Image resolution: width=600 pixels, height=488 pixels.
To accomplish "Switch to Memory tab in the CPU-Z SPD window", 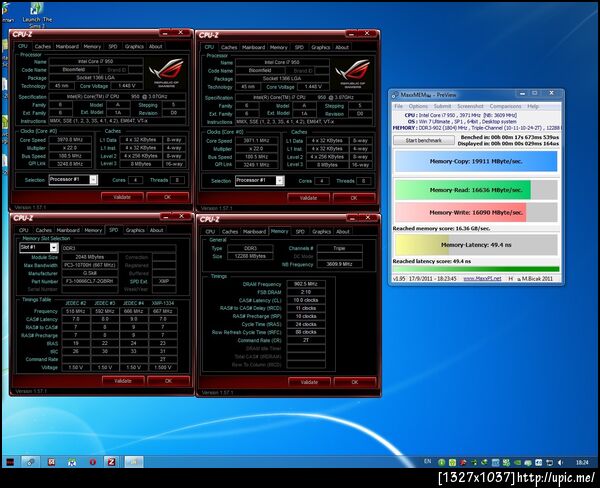I will [93, 230].
